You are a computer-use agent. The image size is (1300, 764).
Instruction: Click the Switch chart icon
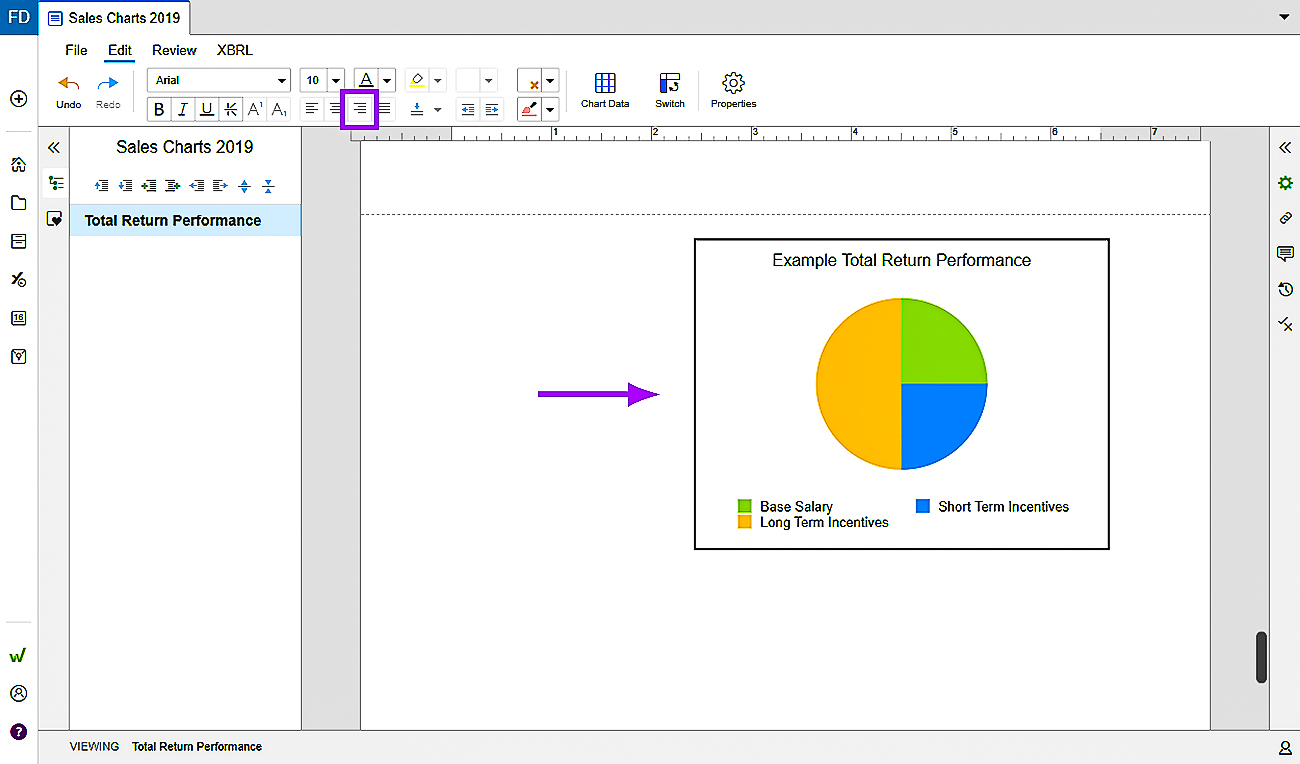pyautogui.click(x=669, y=89)
